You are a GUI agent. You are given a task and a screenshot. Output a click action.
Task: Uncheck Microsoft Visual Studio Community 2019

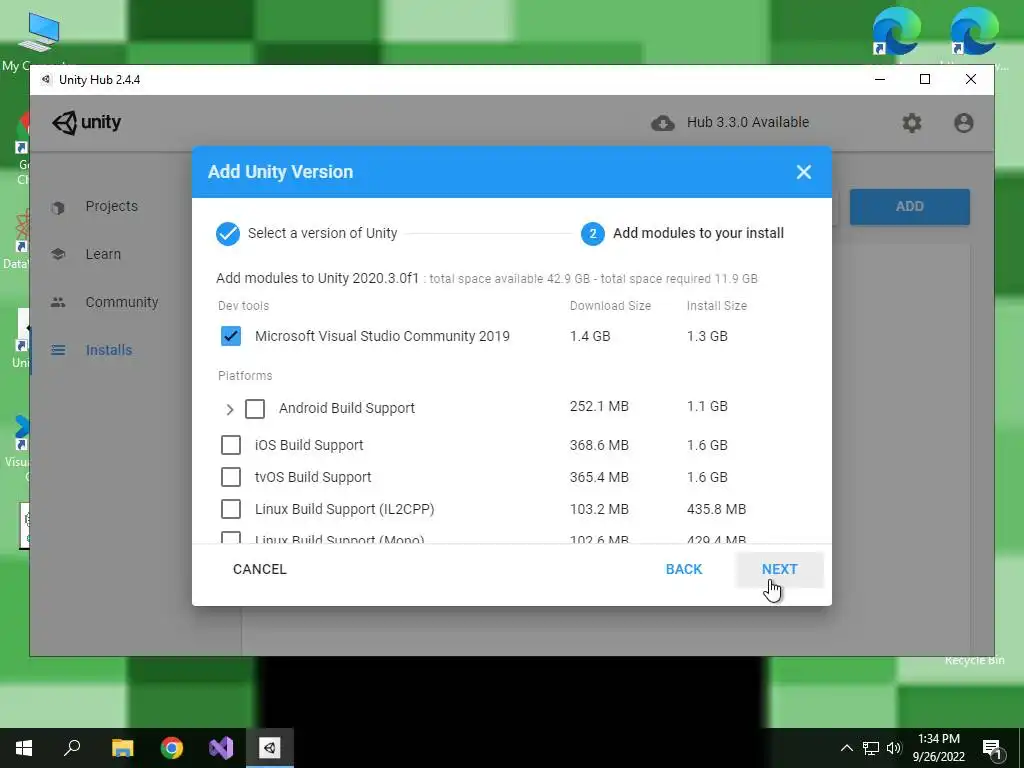(x=231, y=336)
